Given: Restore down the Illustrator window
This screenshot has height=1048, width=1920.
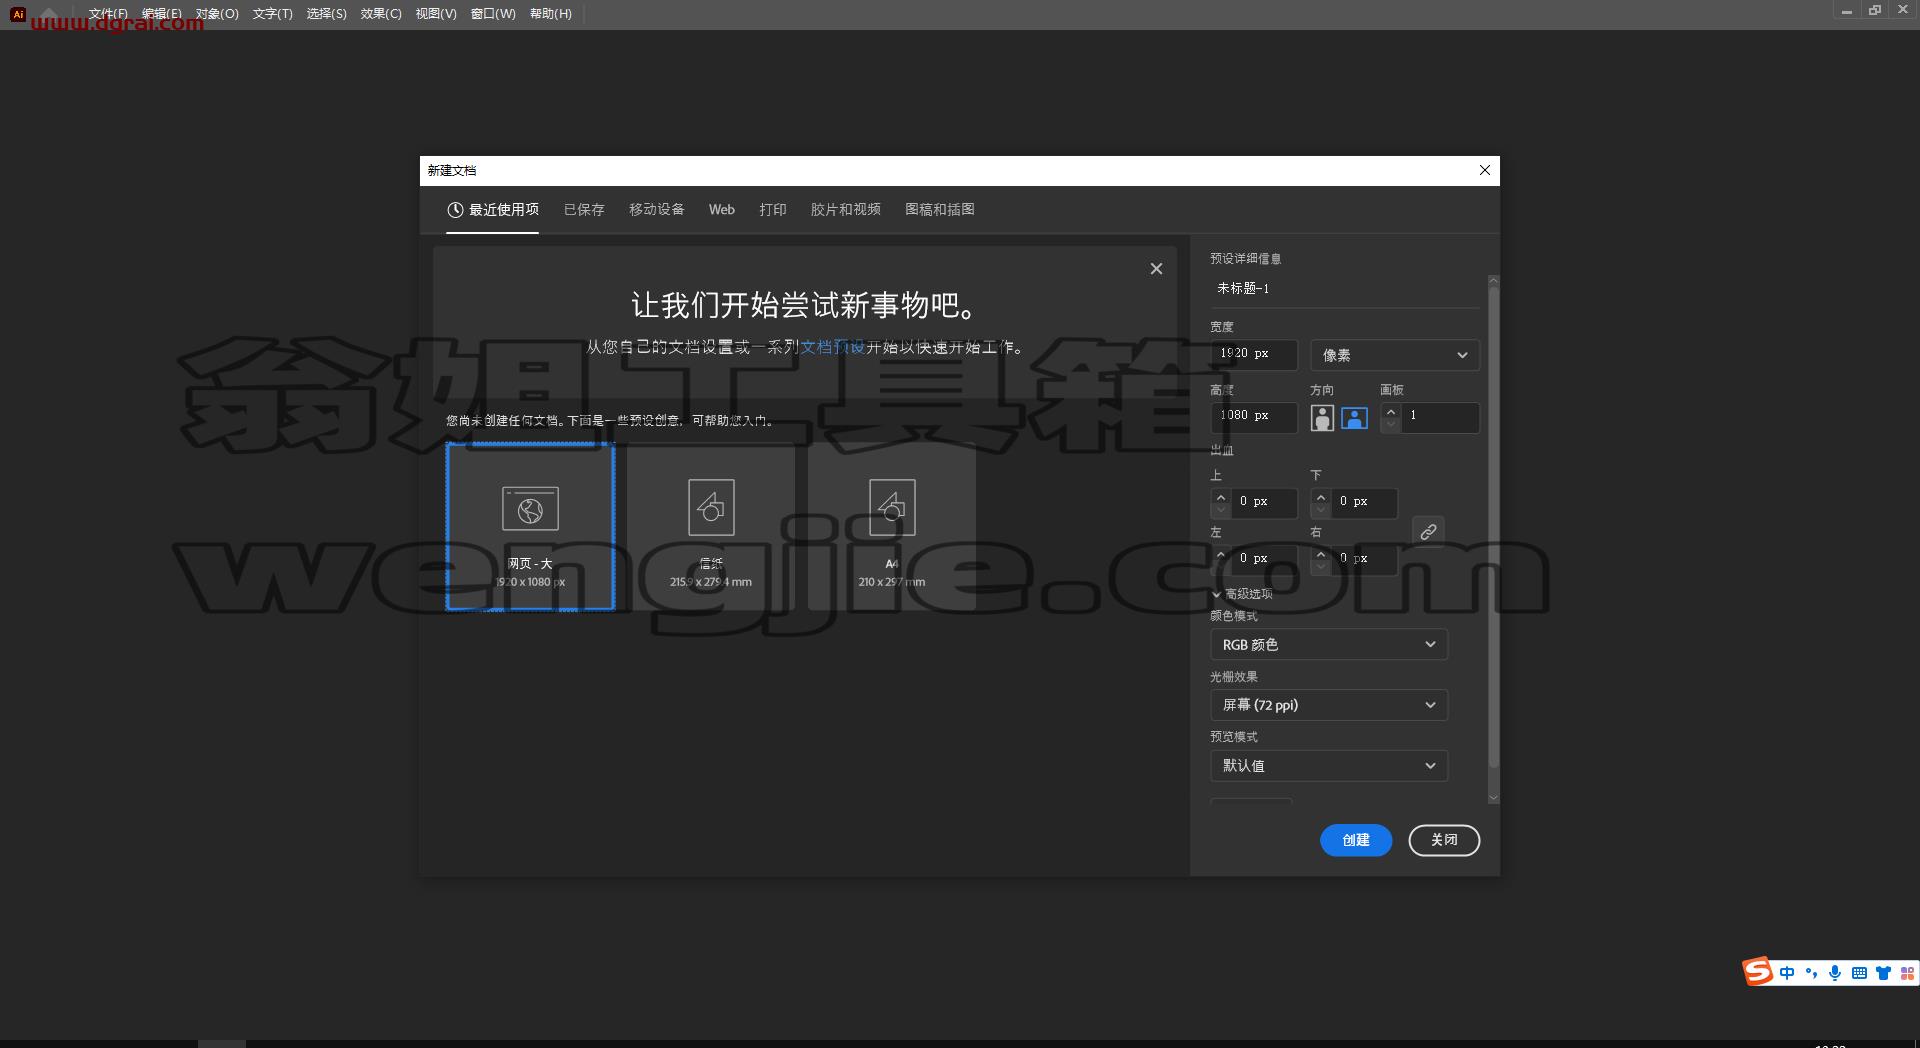Looking at the screenshot, I should (1875, 10).
